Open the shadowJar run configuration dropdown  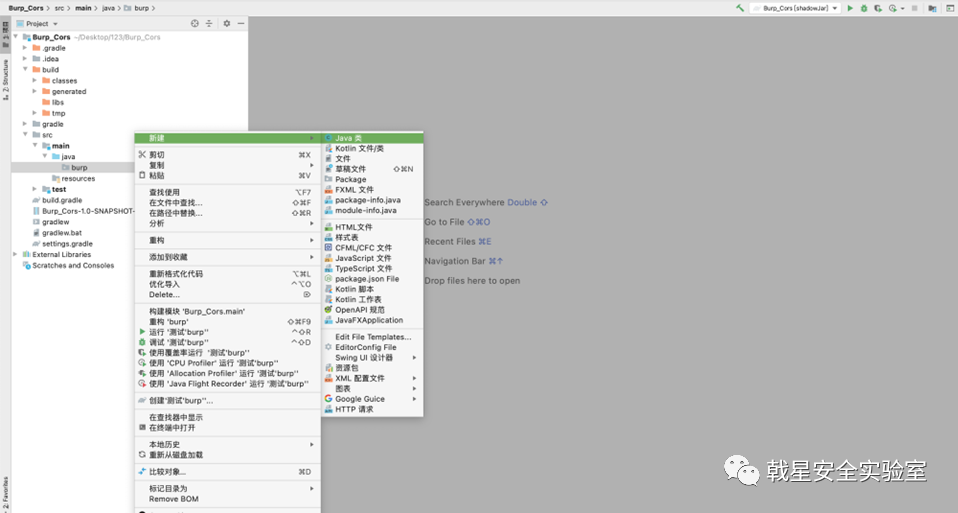coord(795,8)
